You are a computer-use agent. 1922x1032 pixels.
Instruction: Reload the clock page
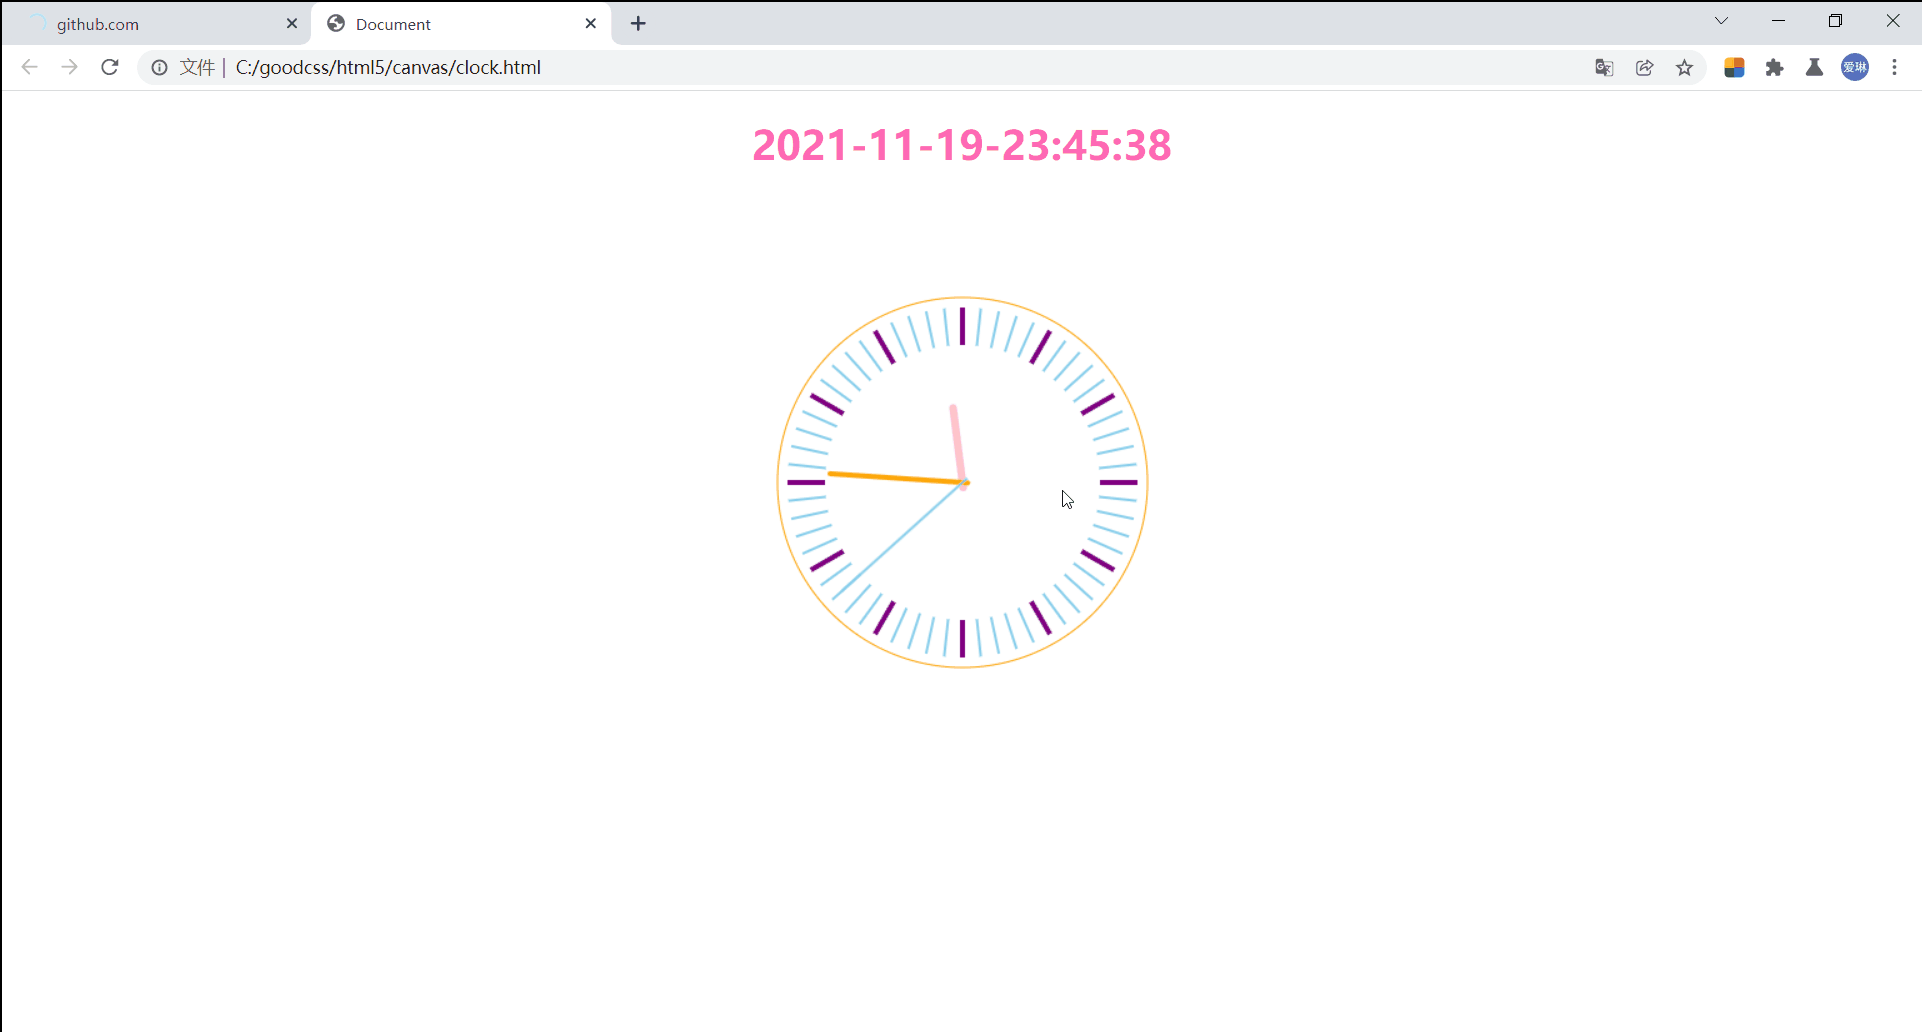[110, 67]
